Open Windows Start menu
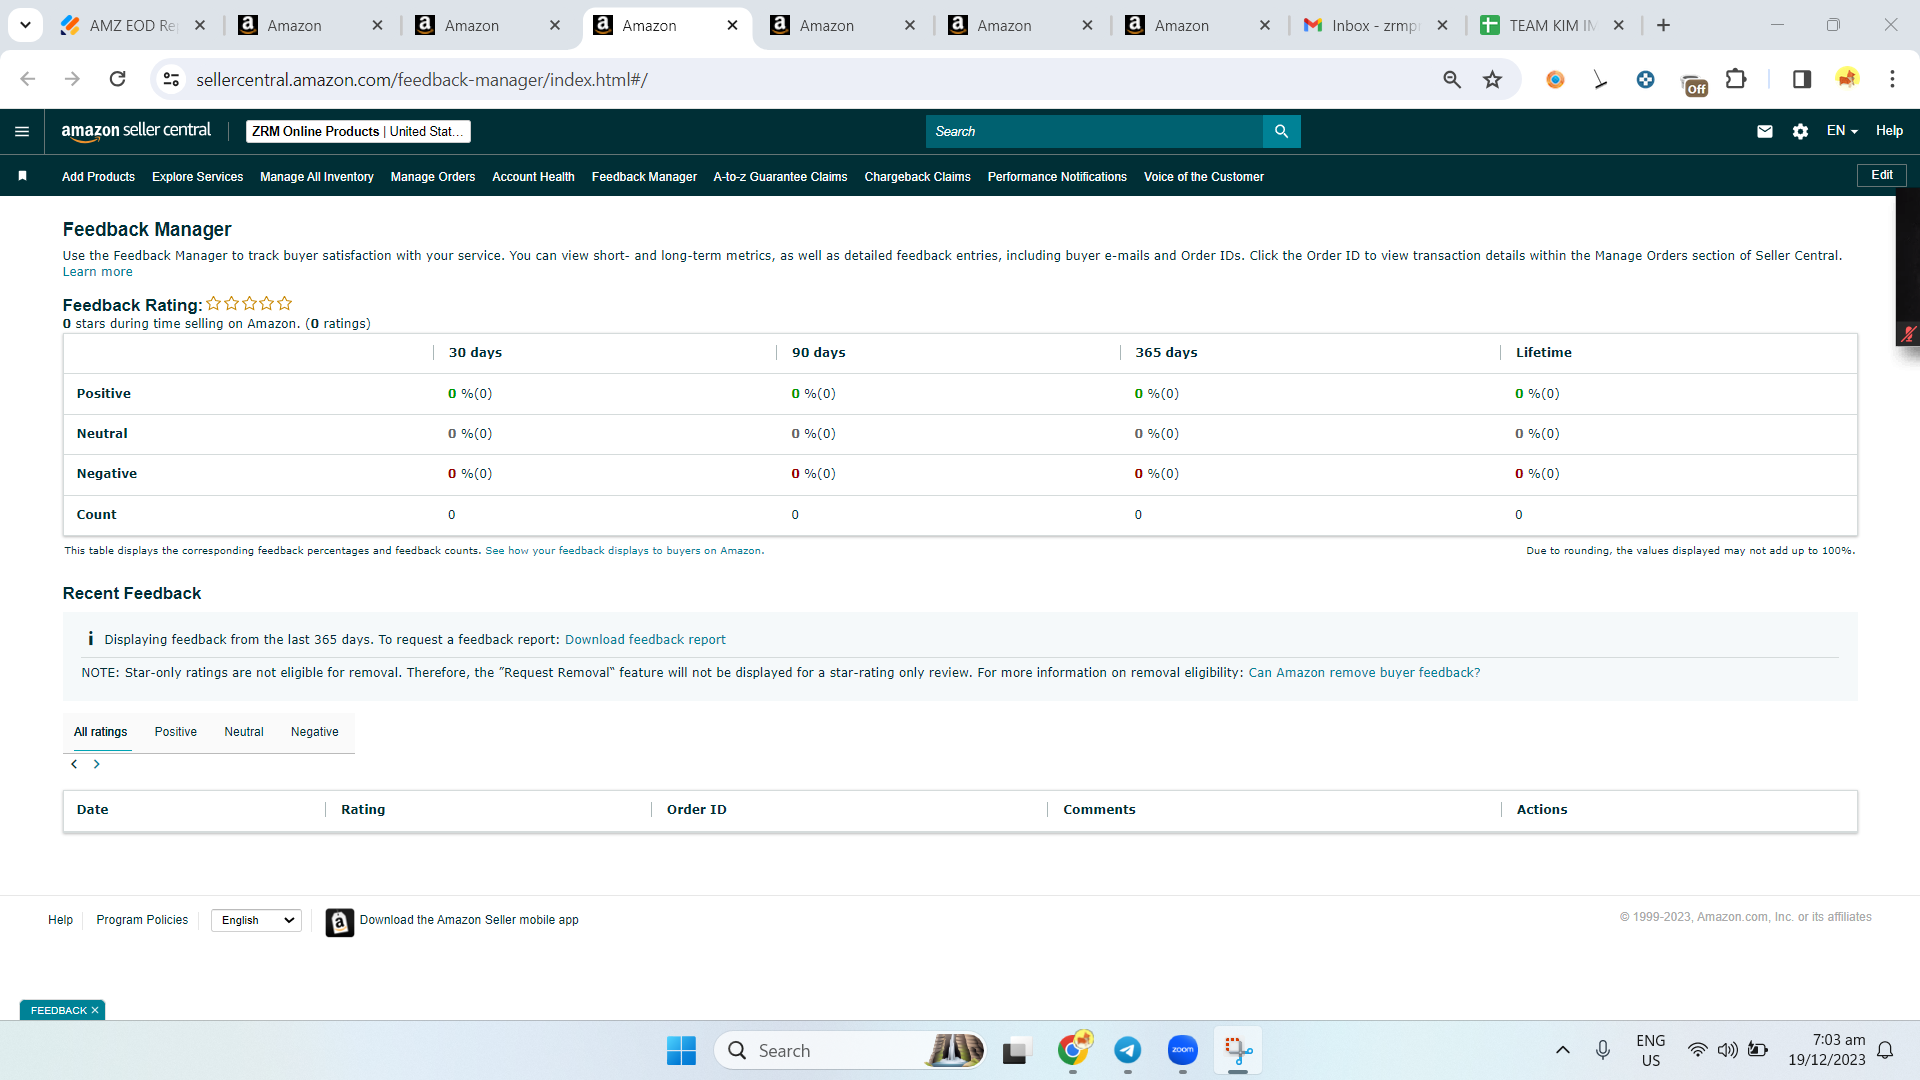 tap(681, 1050)
